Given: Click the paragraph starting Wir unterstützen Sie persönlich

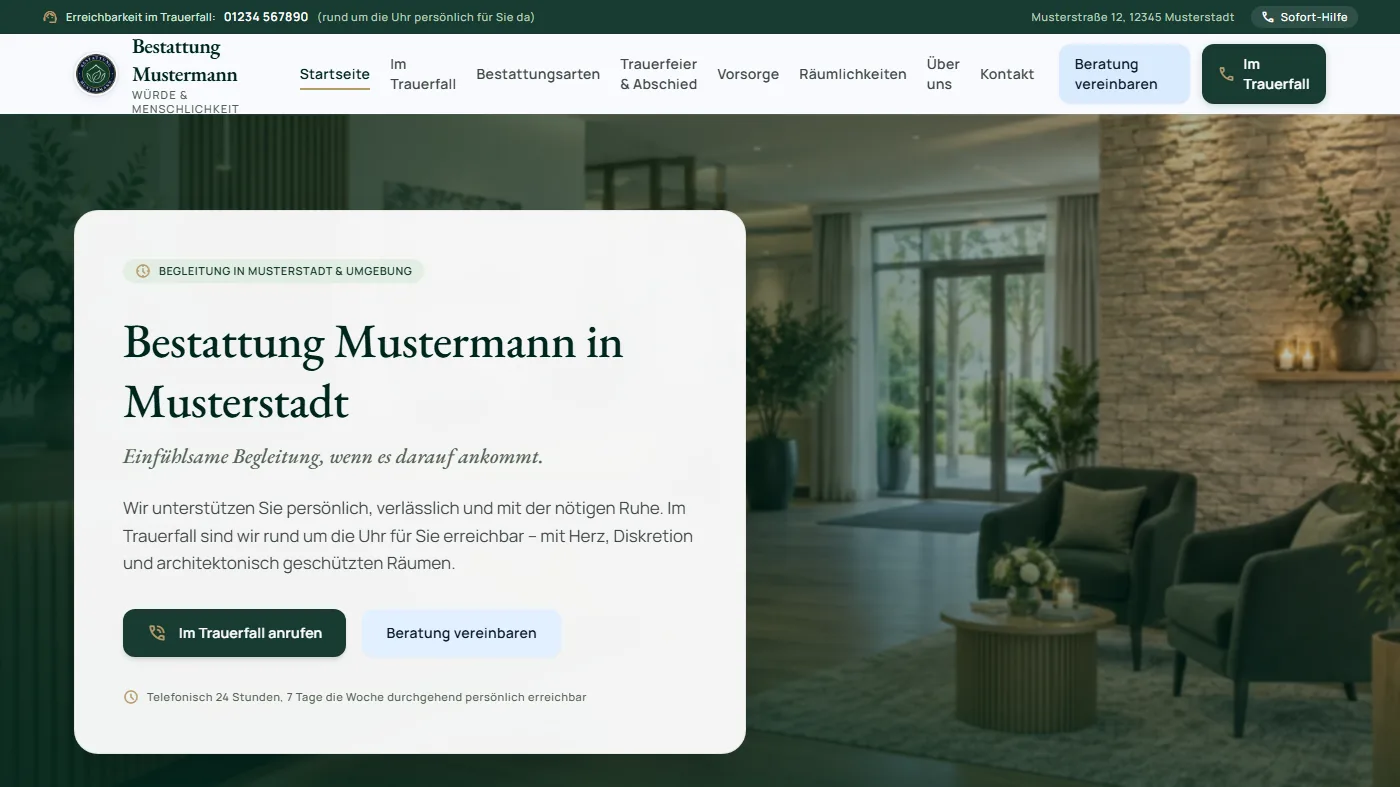Looking at the screenshot, I should pyautogui.click(x=408, y=535).
